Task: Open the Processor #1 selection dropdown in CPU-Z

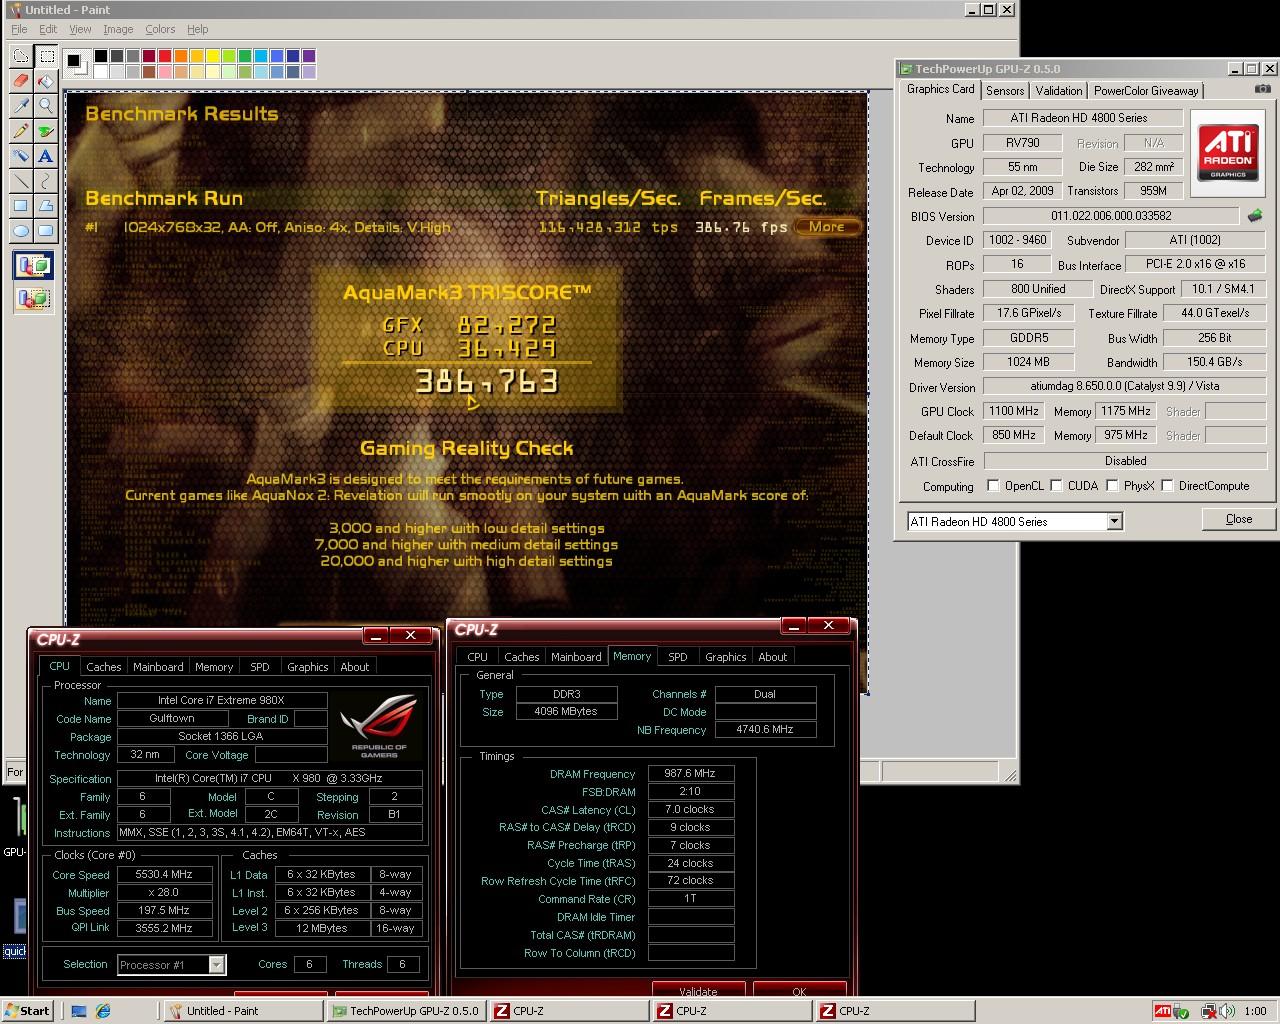Action: [x=216, y=964]
